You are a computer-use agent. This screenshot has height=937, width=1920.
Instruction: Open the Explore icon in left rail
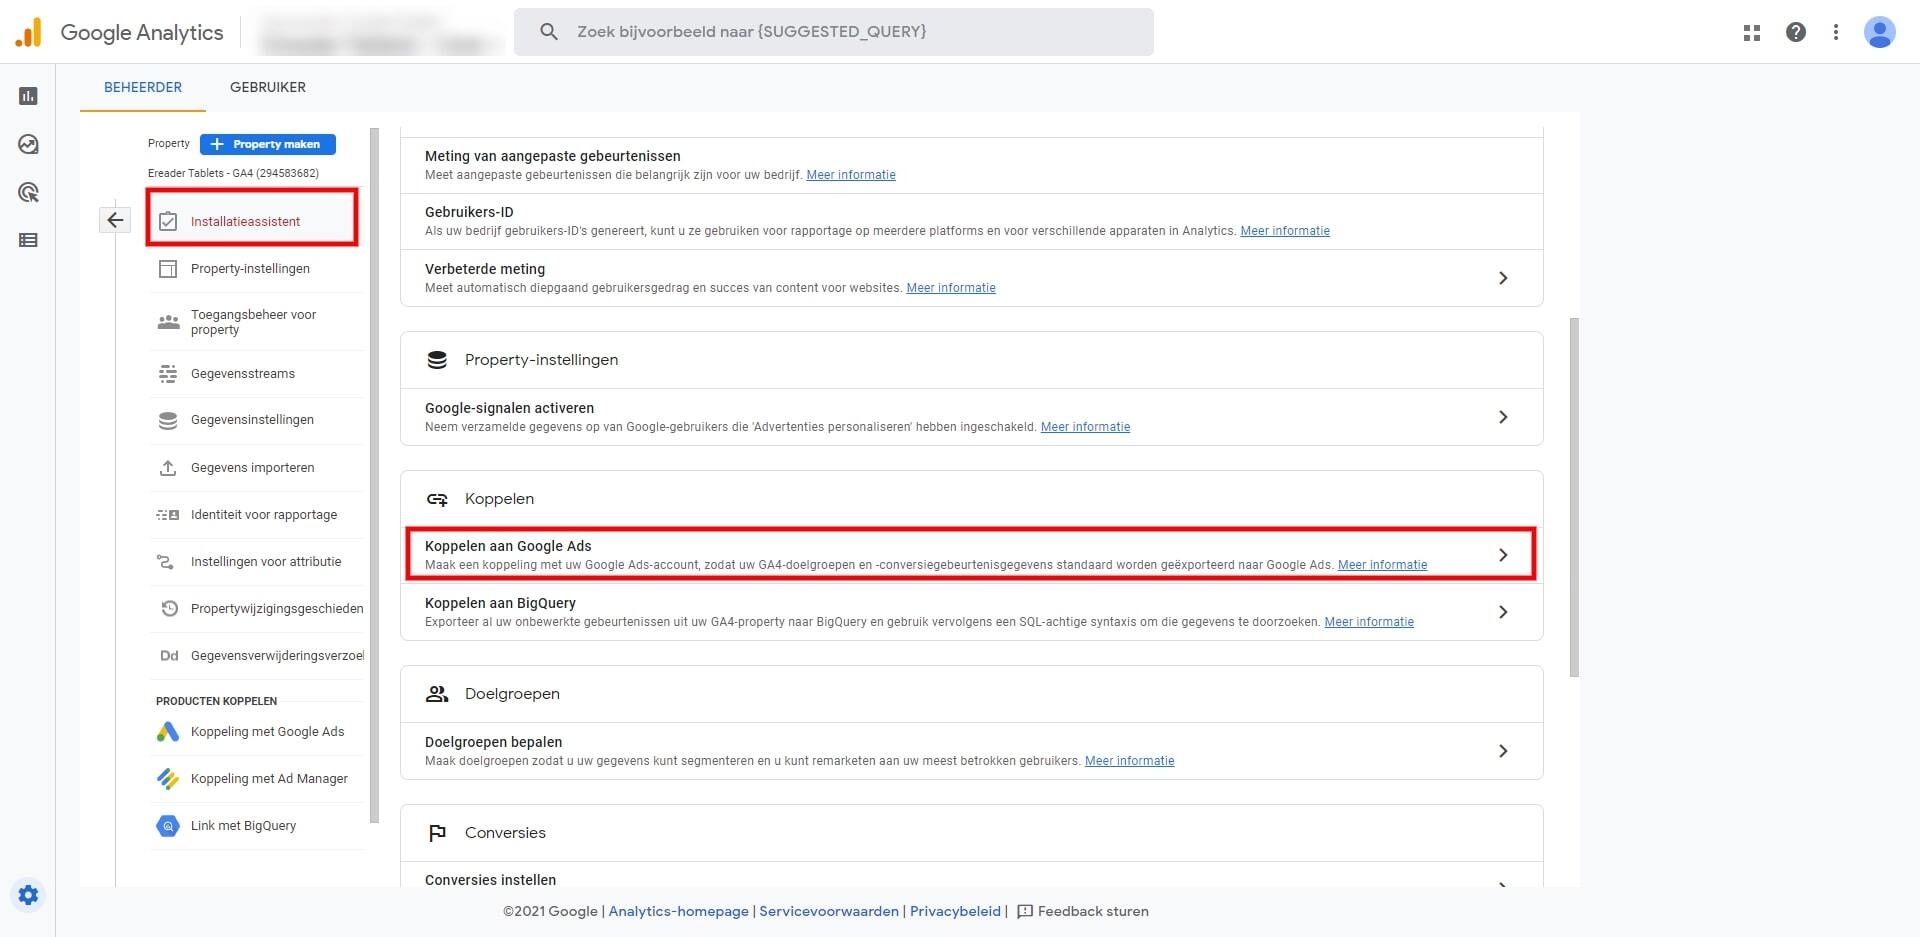pyautogui.click(x=28, y=144)
